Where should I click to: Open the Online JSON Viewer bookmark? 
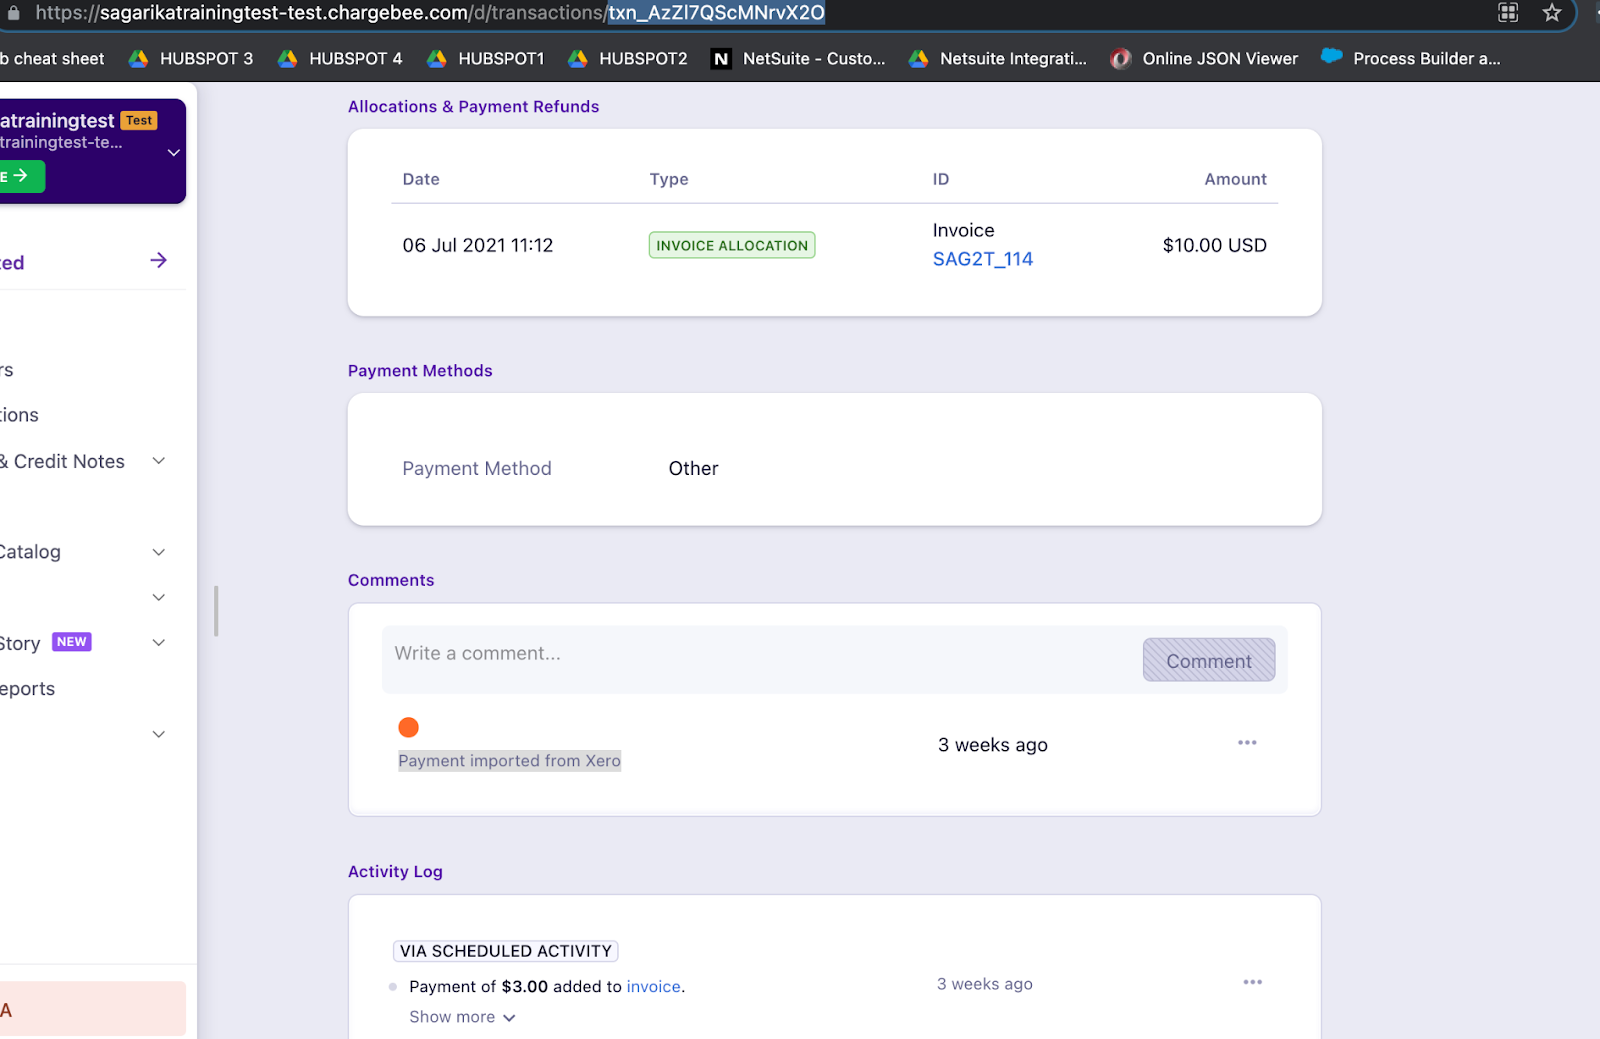point(1205,59)
